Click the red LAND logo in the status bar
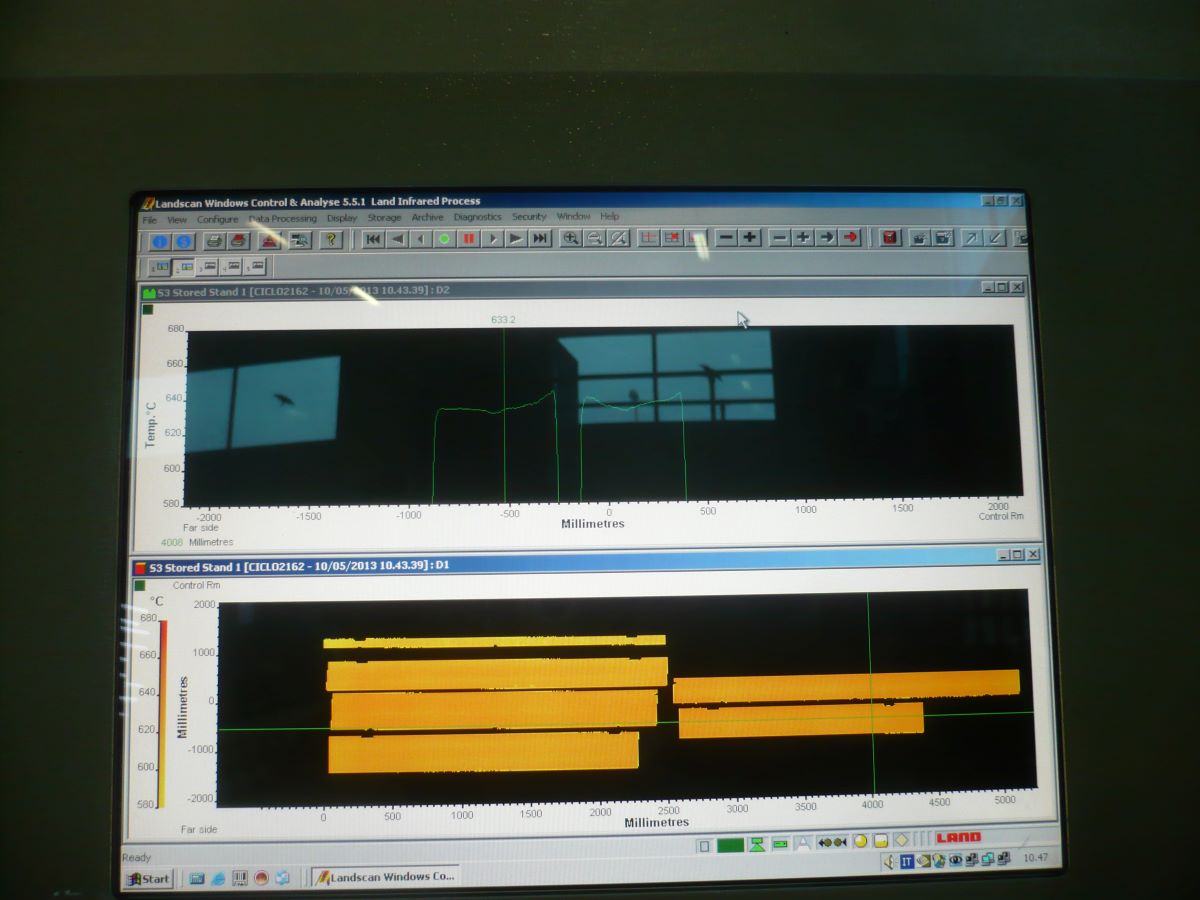 point(958,837)
